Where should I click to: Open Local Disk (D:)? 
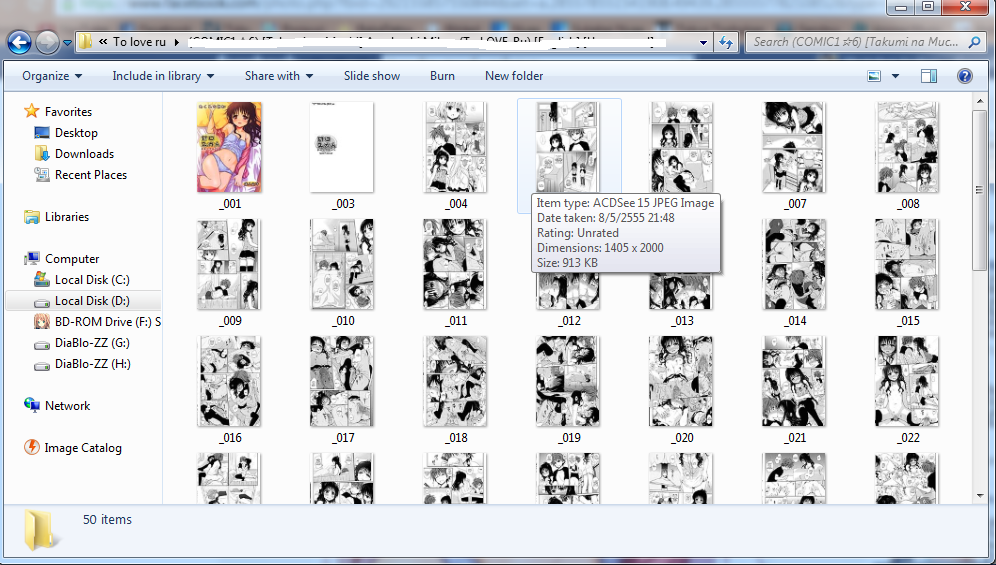click(92, 300)
